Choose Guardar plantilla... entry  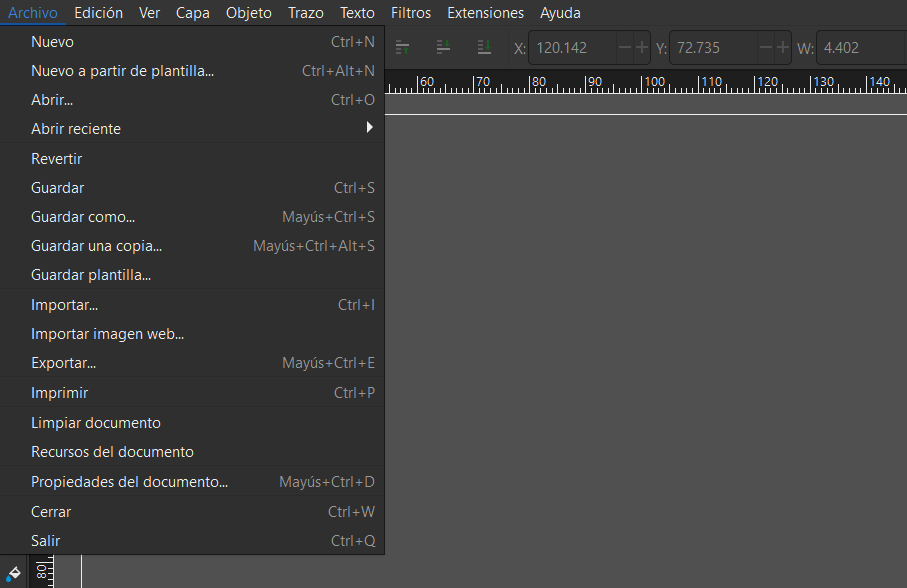pyautogui.click(x=192, y=275)
